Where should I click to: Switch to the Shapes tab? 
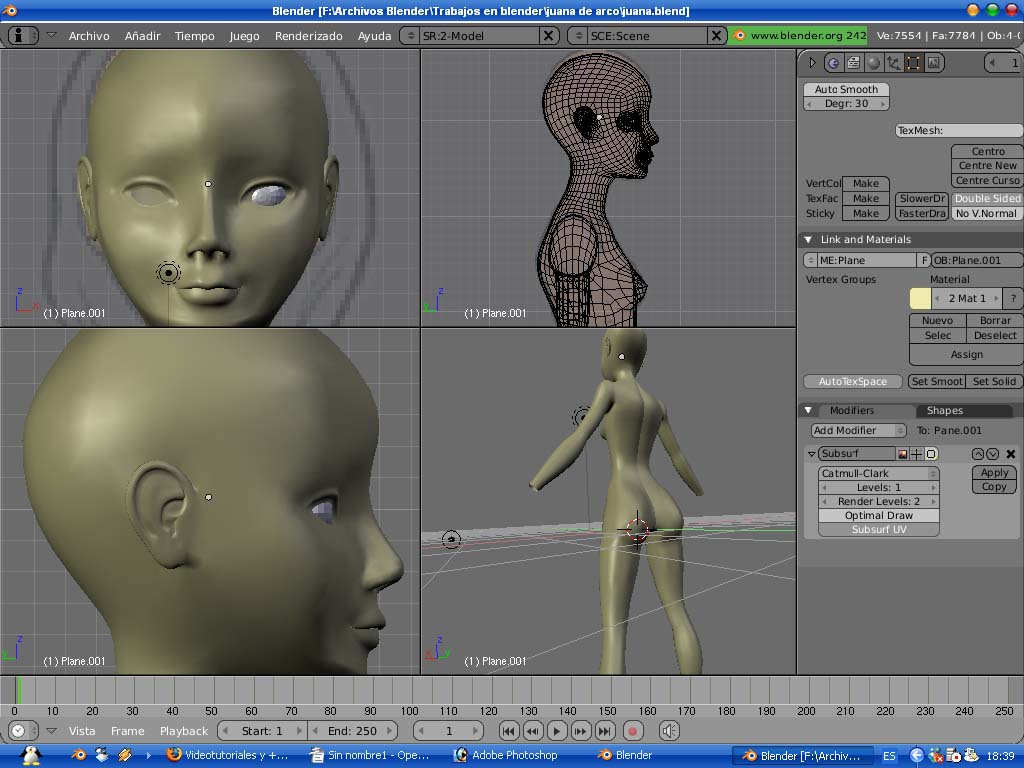pos(944,410)
